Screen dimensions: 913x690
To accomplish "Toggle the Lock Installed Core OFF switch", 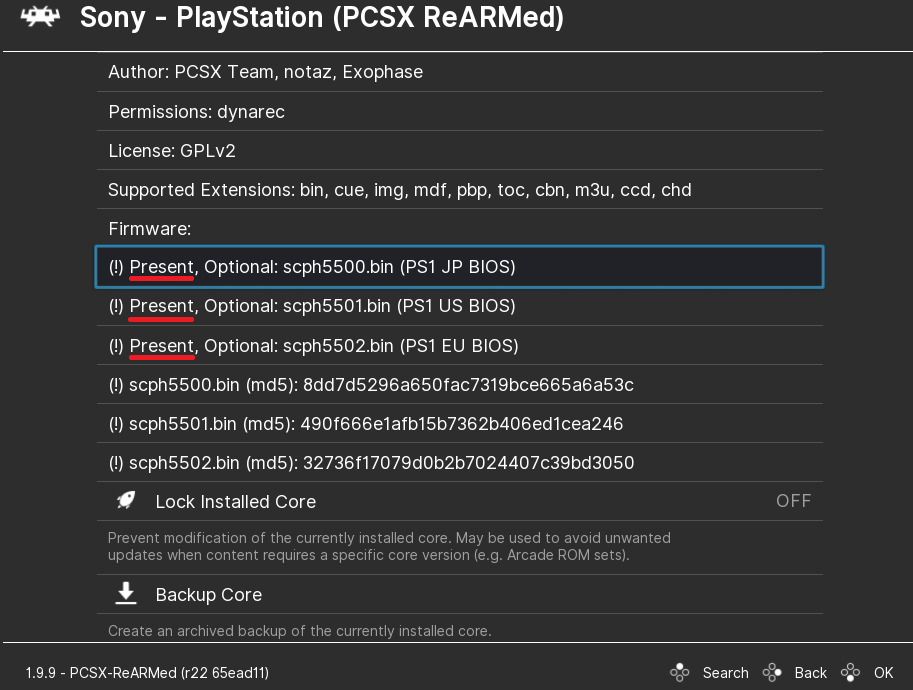I will click(793, 501).
